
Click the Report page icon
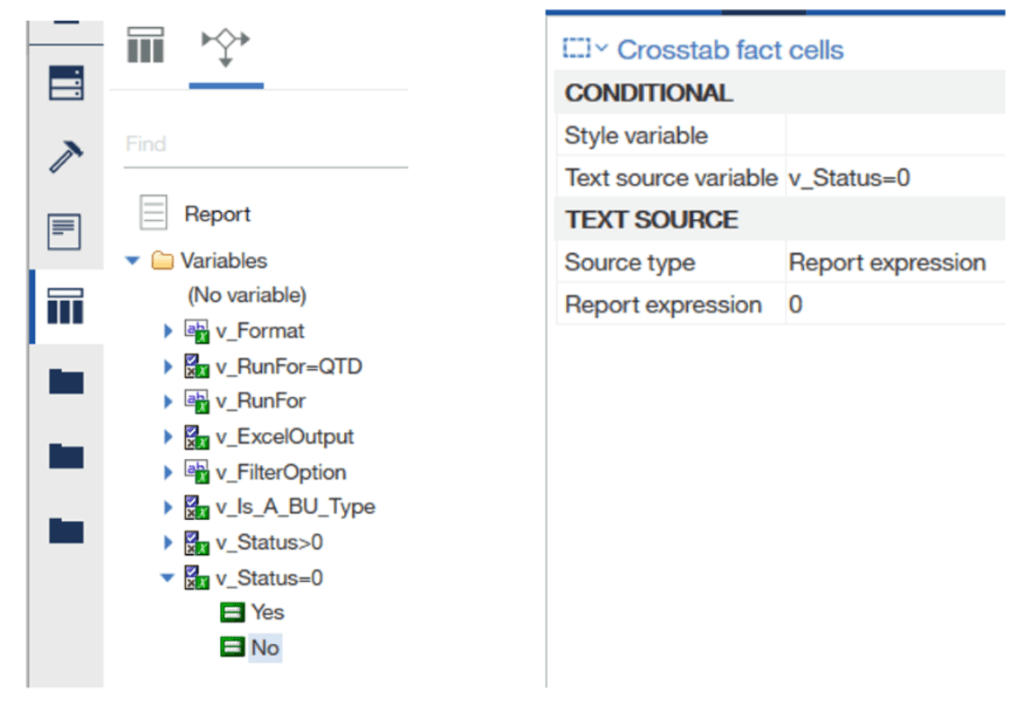[153, 212]
